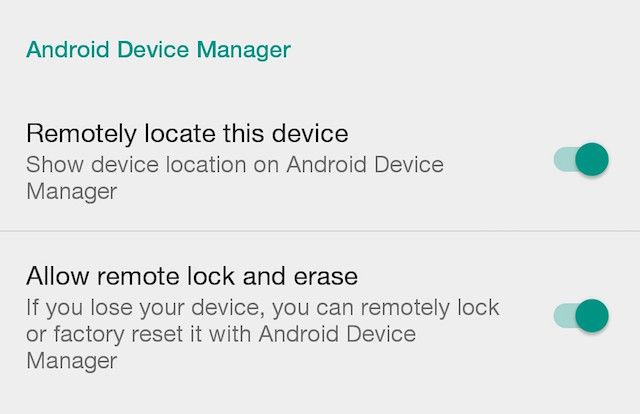640x414 pixels.
Task: Disable remote device location switch
Action: tap(581, 159)
